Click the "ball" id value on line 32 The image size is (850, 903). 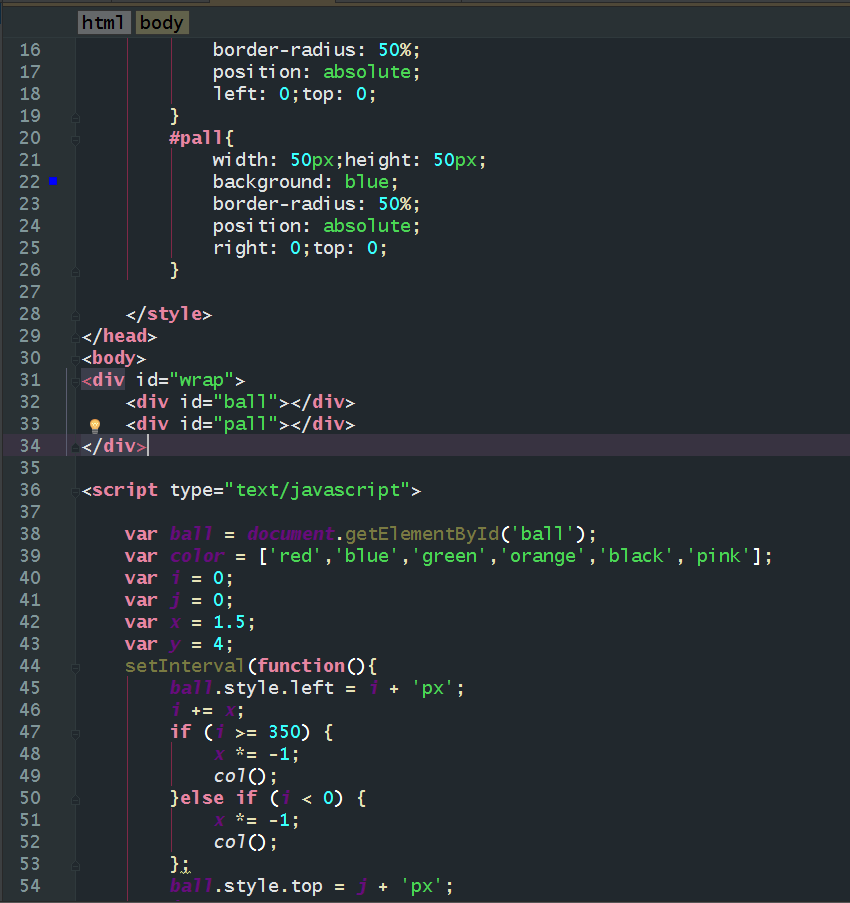click(246, 402)
